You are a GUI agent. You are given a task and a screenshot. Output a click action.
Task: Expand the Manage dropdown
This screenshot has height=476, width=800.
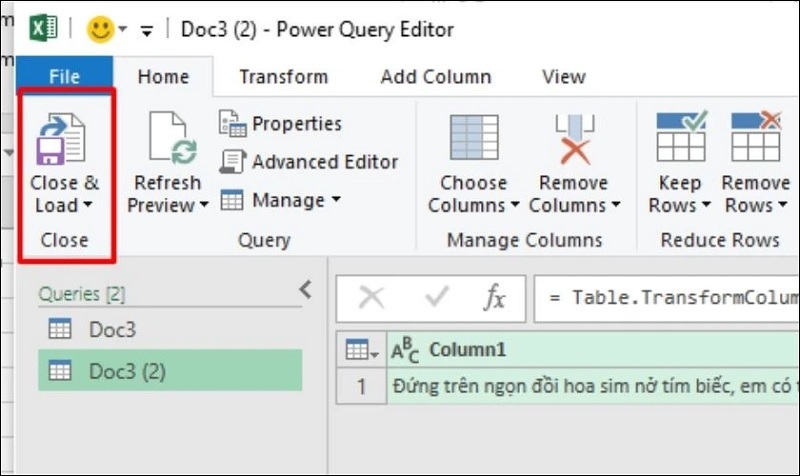tap(336, 201)
